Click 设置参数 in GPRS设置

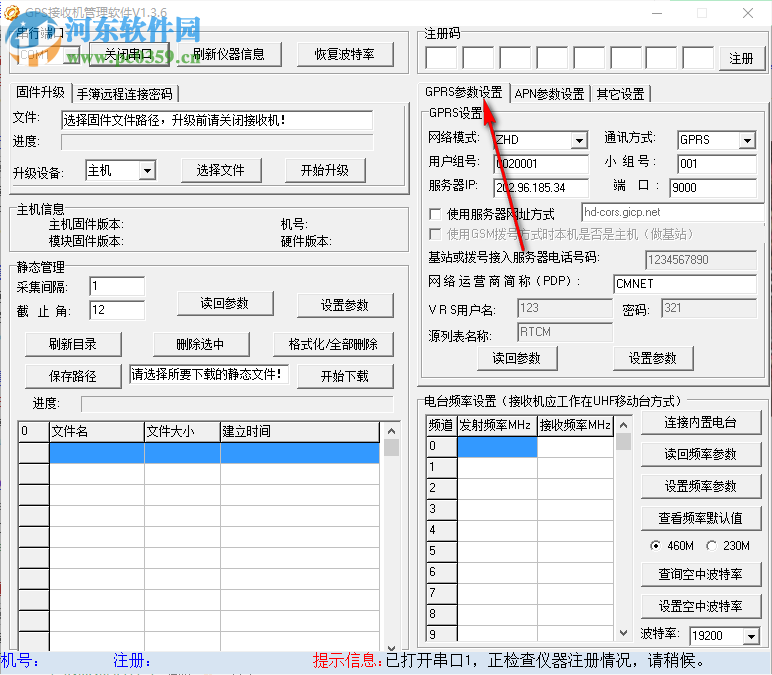pyautogui.click(x=653, y=358)
